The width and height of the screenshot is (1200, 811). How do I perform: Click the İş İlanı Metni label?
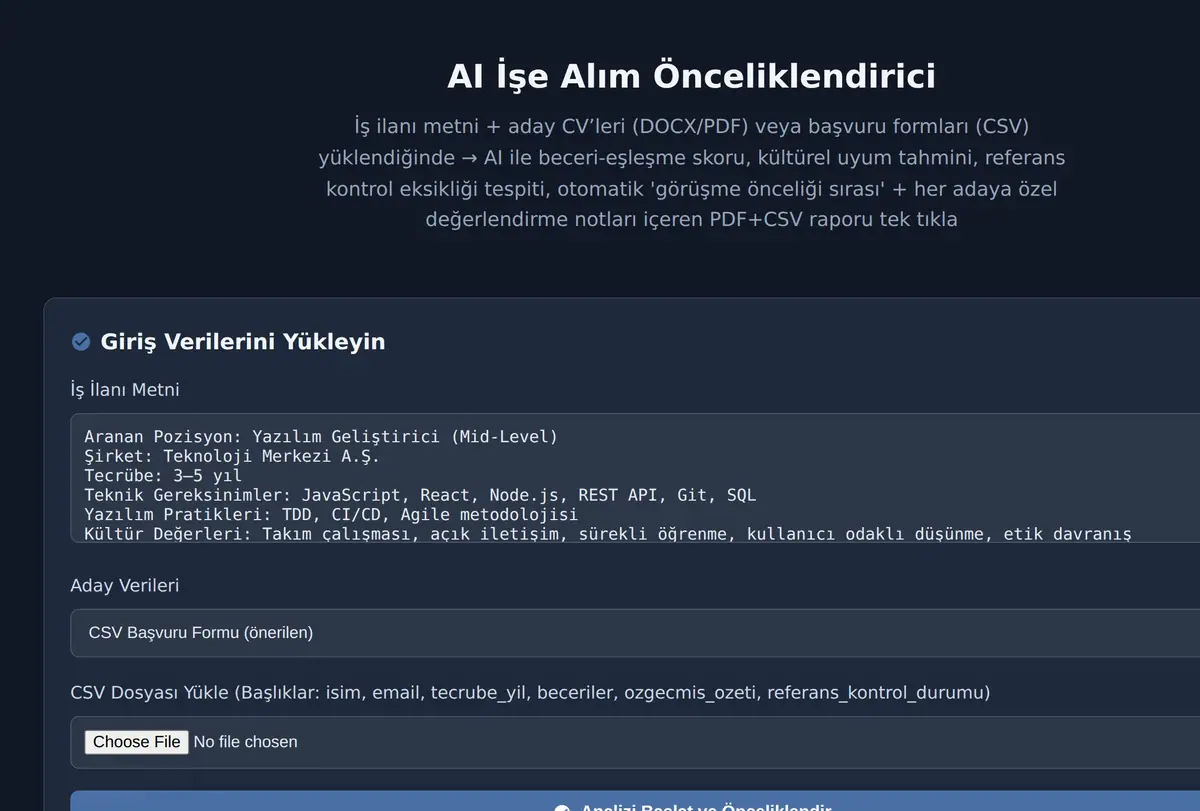click(125, 390)
